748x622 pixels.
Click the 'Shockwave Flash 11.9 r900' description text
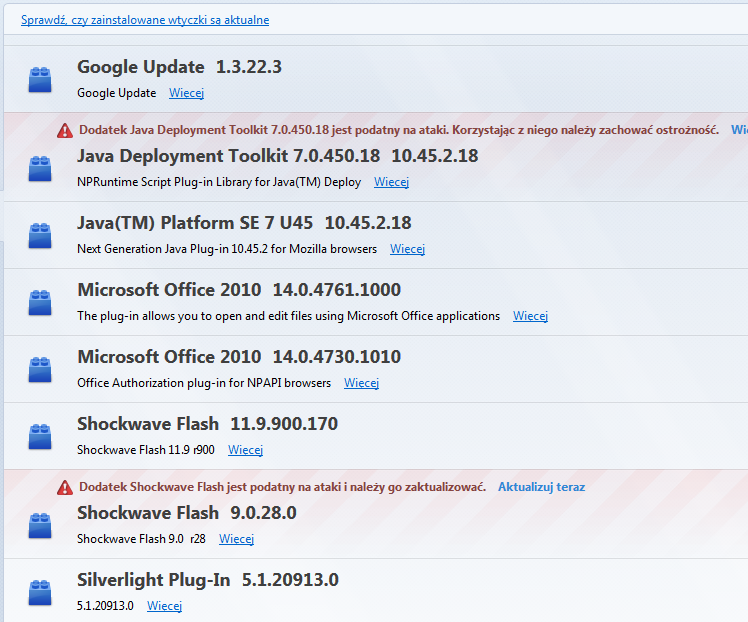(x=146, y=450)
